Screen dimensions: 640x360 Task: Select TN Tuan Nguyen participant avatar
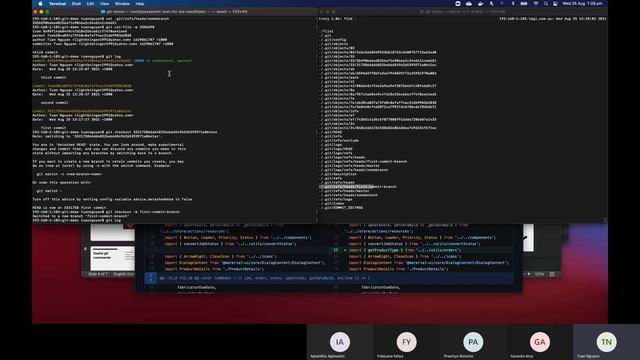point(607,342)
